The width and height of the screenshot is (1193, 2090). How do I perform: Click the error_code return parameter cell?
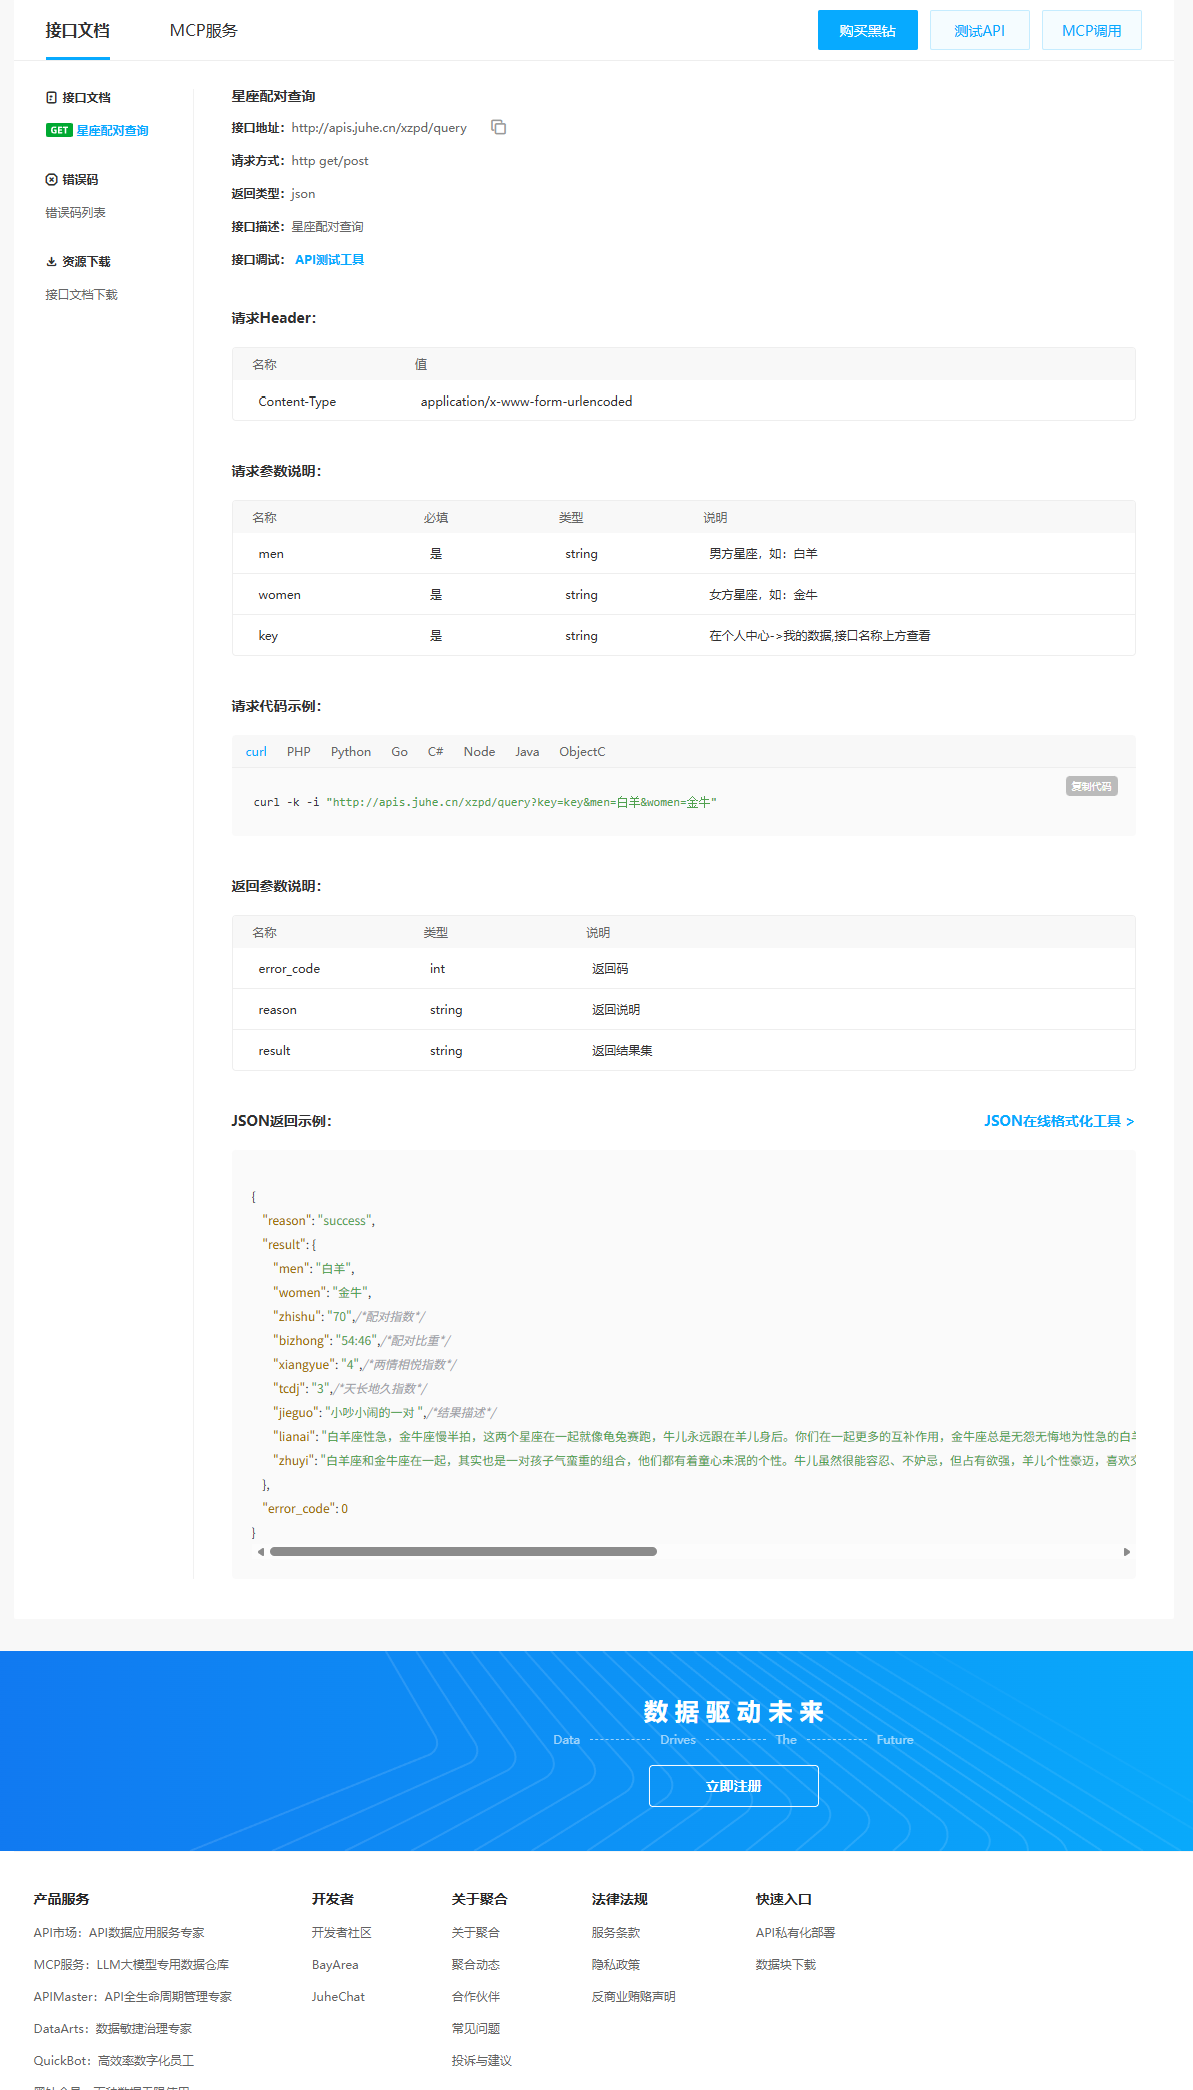click(x=289, y=969)
